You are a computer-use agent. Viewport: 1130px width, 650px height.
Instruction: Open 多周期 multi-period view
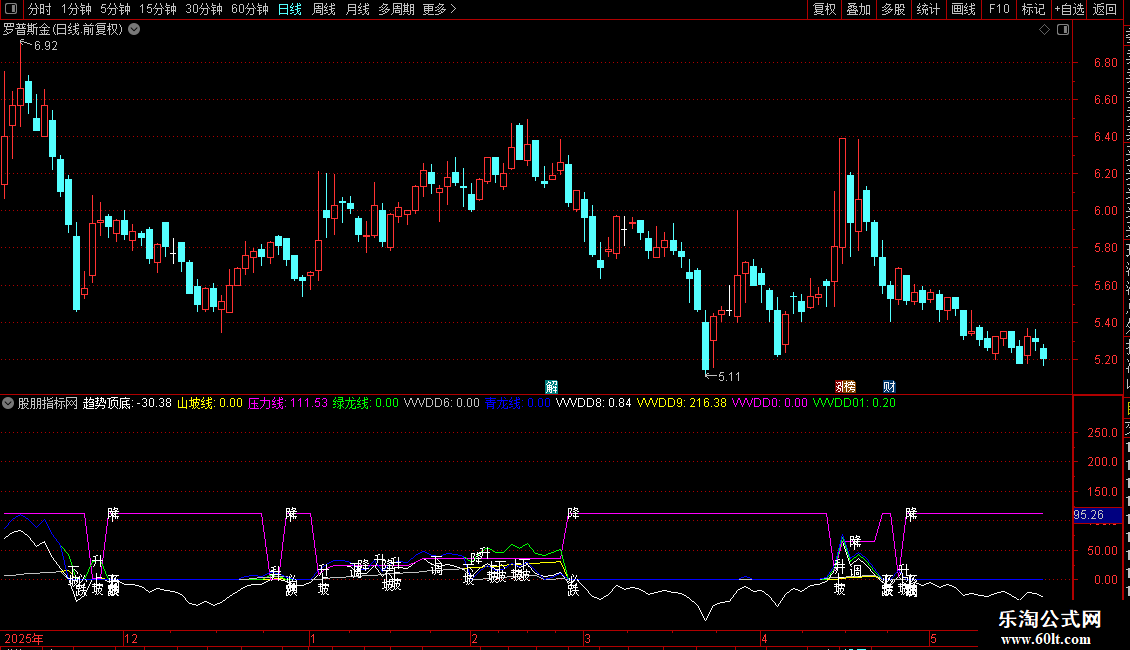[396, 9]
